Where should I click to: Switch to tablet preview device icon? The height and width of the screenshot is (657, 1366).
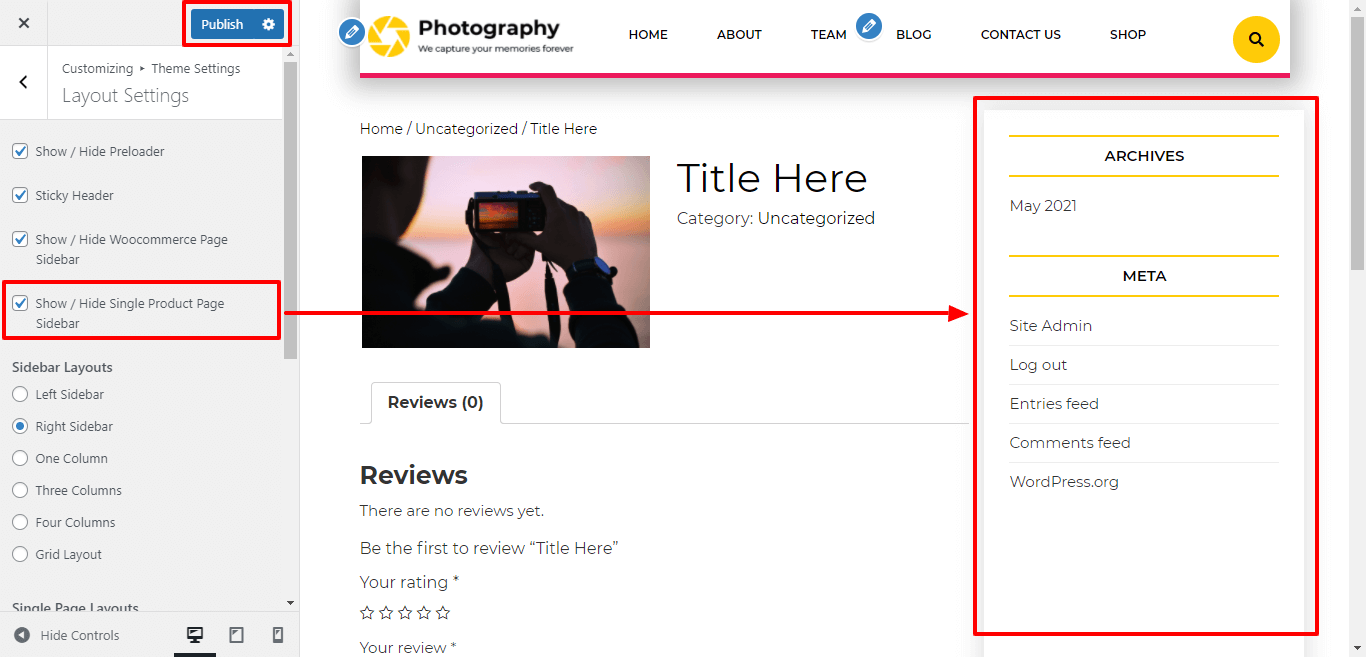[x=236, y=635]
